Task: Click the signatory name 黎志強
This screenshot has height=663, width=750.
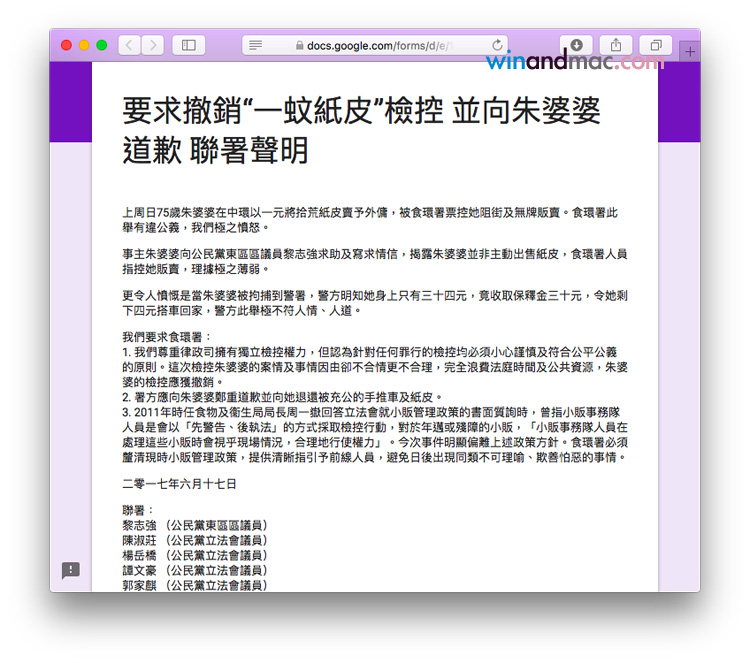Action: pos(139,525)
